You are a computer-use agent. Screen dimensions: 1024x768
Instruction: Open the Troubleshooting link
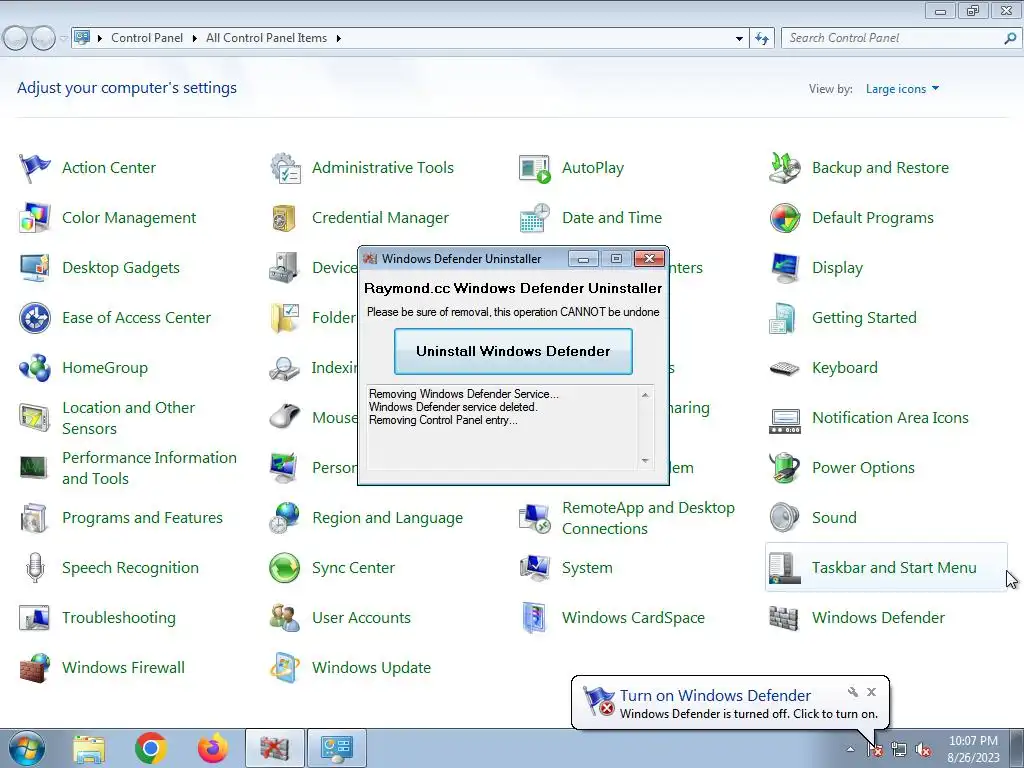click(119, 618)
